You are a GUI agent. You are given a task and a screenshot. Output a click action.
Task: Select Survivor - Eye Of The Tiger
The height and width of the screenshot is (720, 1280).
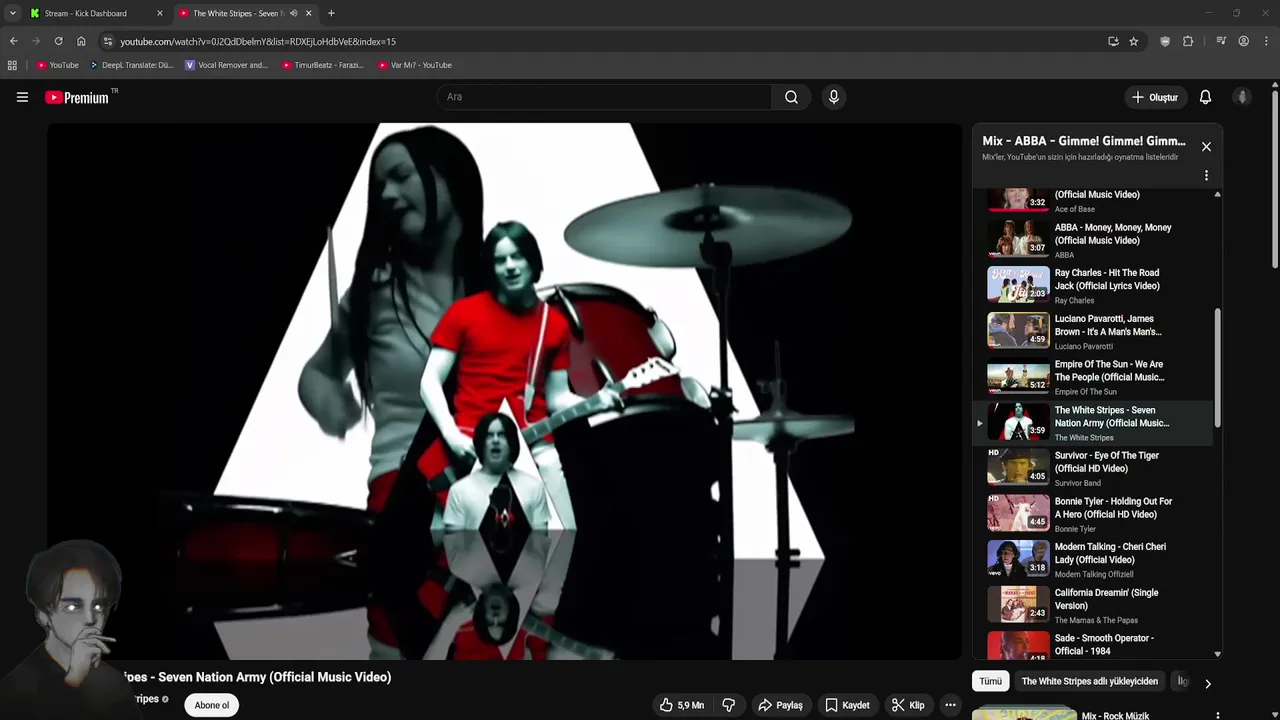pyautogui.click(x=1093, y=468)
